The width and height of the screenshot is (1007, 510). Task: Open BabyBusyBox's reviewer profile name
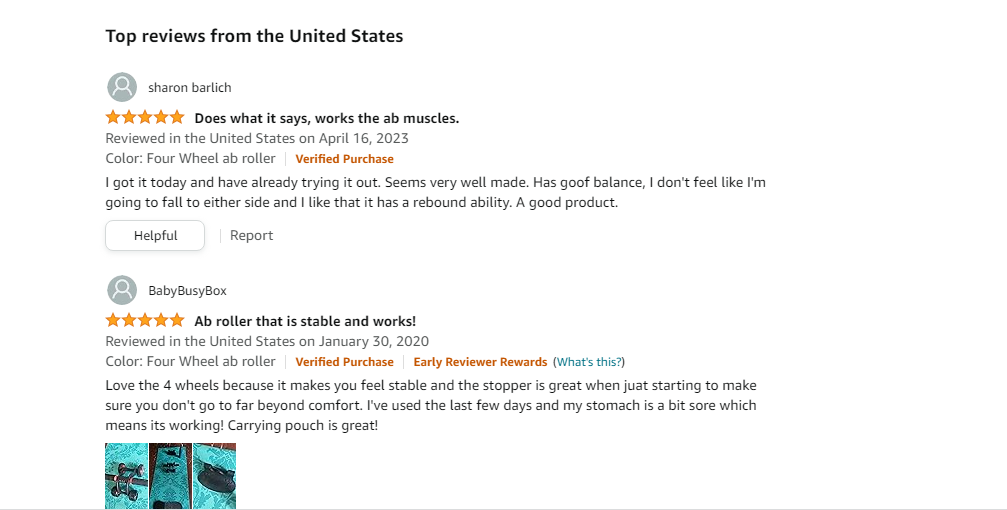pyautogui.click(x=187, y=291)
